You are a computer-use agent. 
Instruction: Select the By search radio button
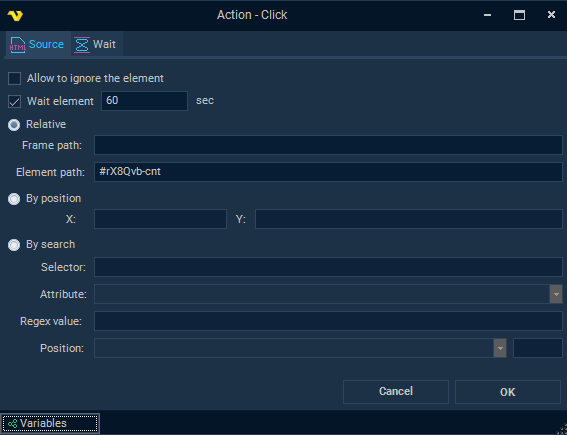14,245
